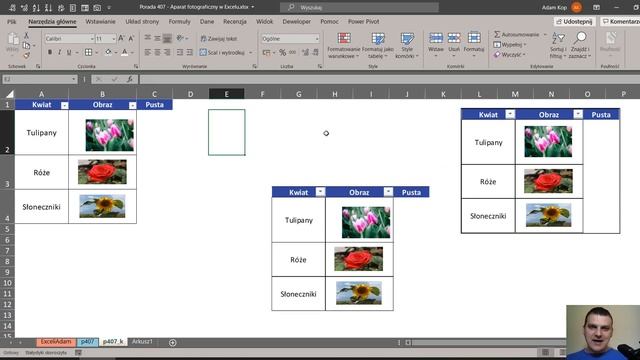This screenshot has width=640, height=360.
Task: Open Znajdź i zaznacz menu
Action: [580, 45]
